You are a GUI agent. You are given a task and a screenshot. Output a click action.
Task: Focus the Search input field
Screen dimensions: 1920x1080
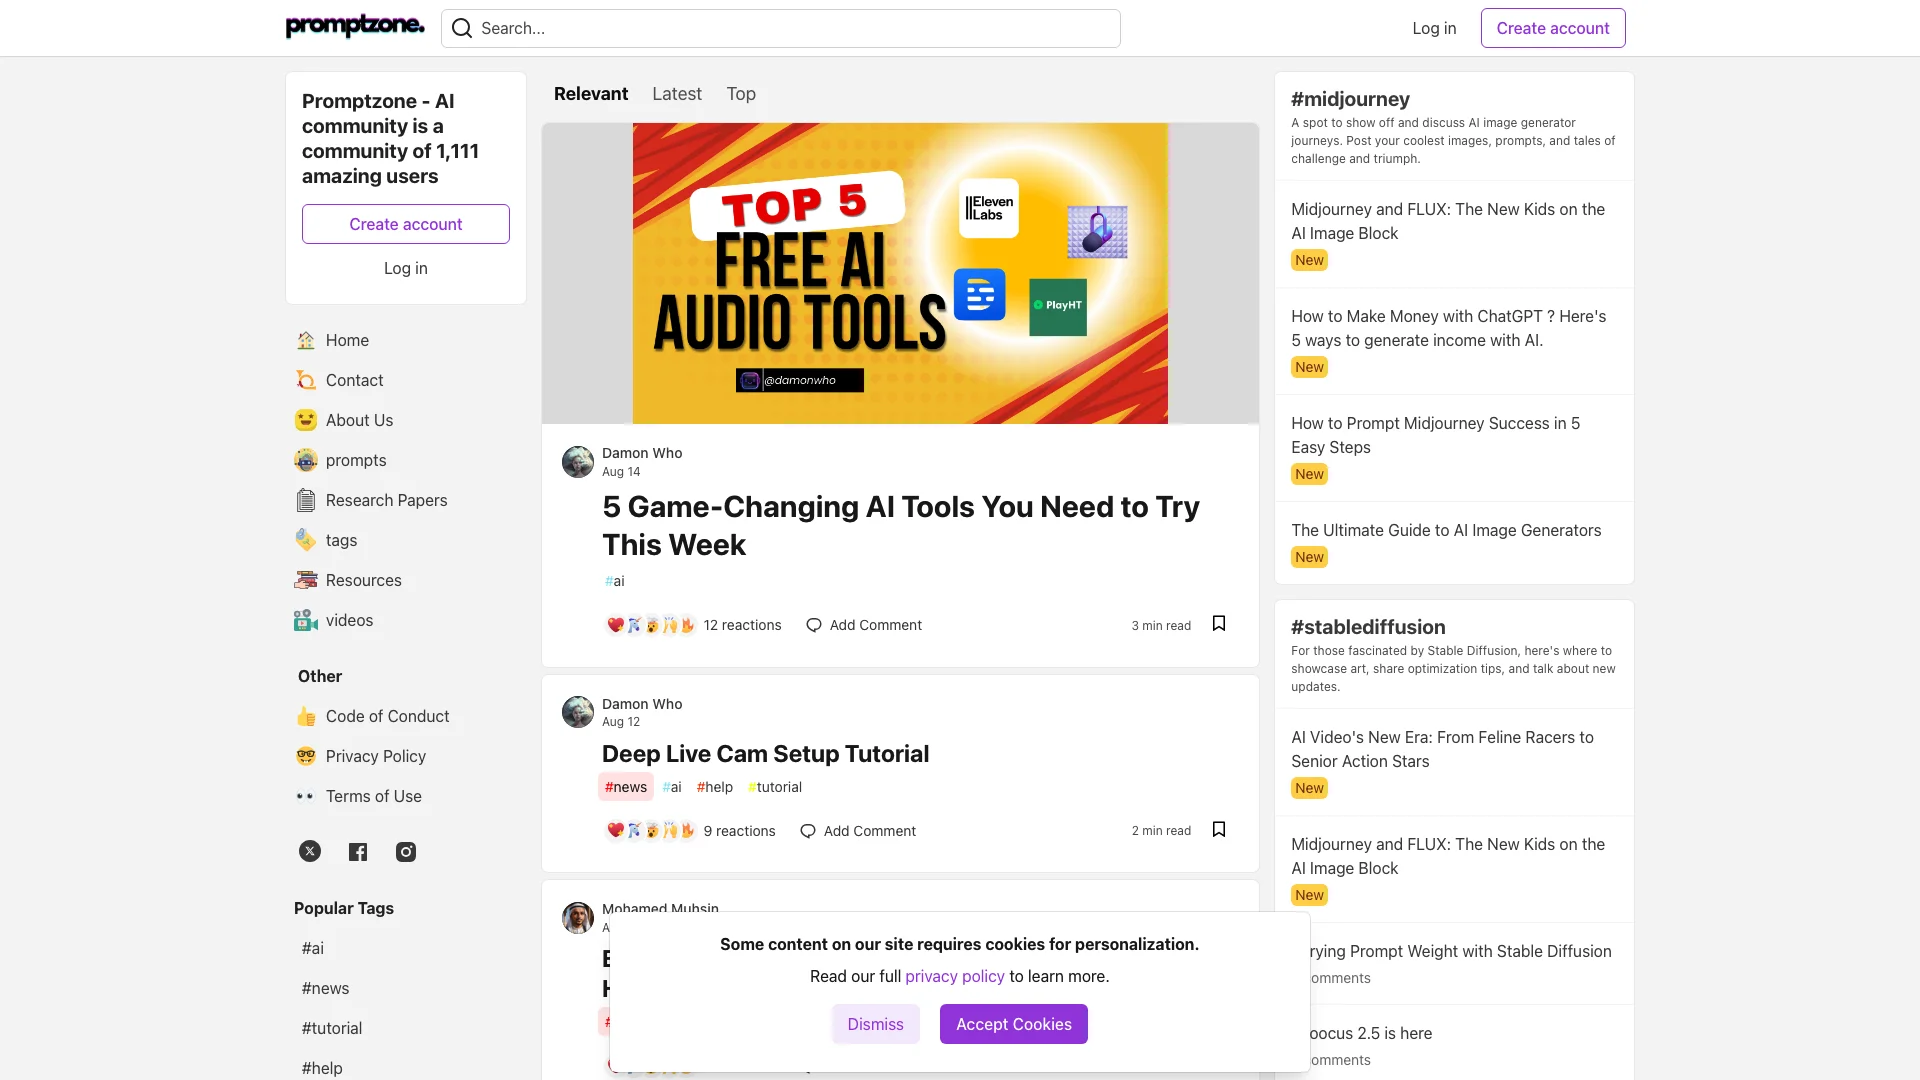781,28
